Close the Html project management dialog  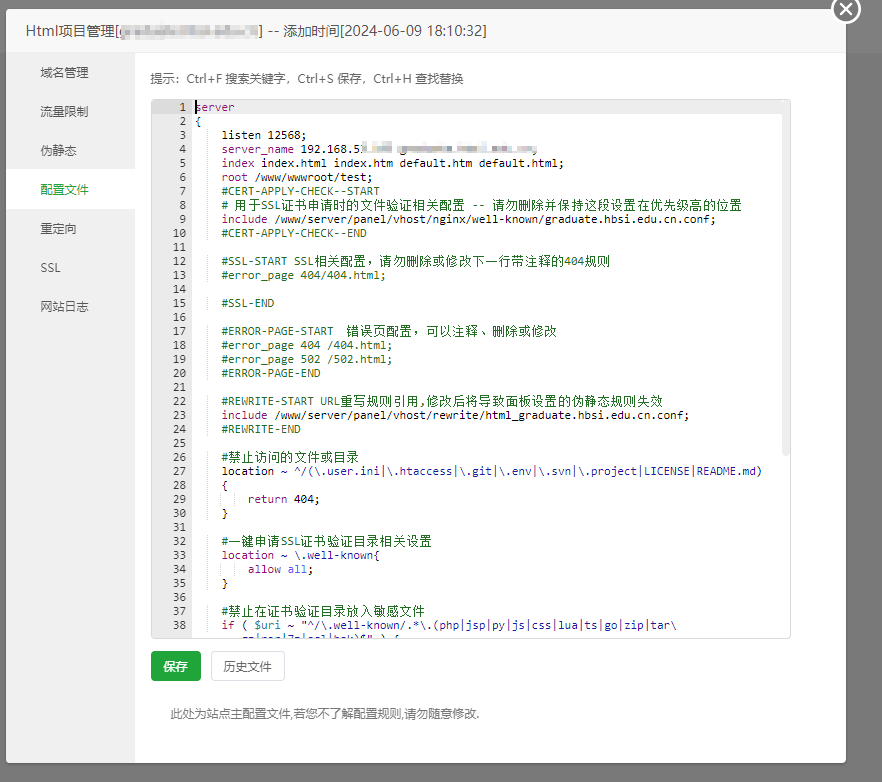pyautogui.click(x=846, y=10)
